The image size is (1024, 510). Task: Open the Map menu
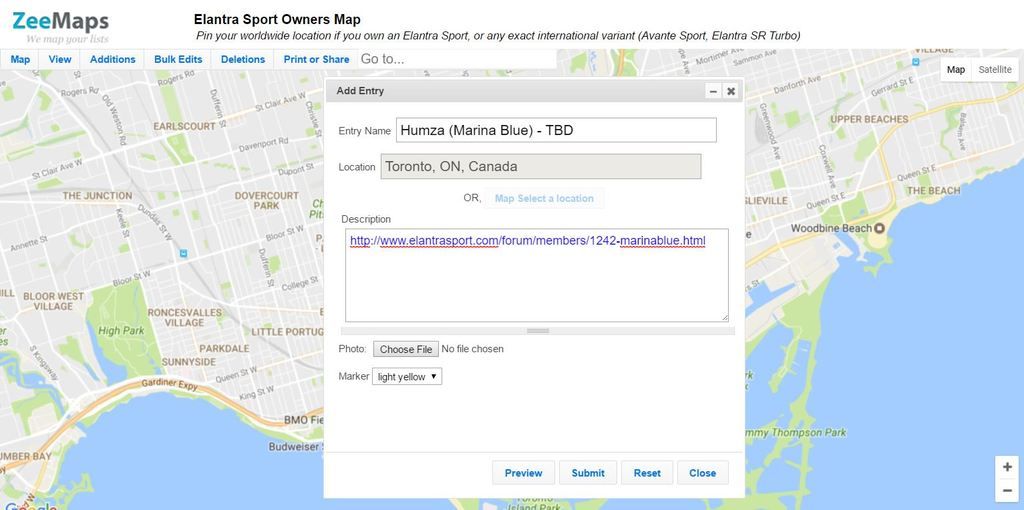[20, 59]
